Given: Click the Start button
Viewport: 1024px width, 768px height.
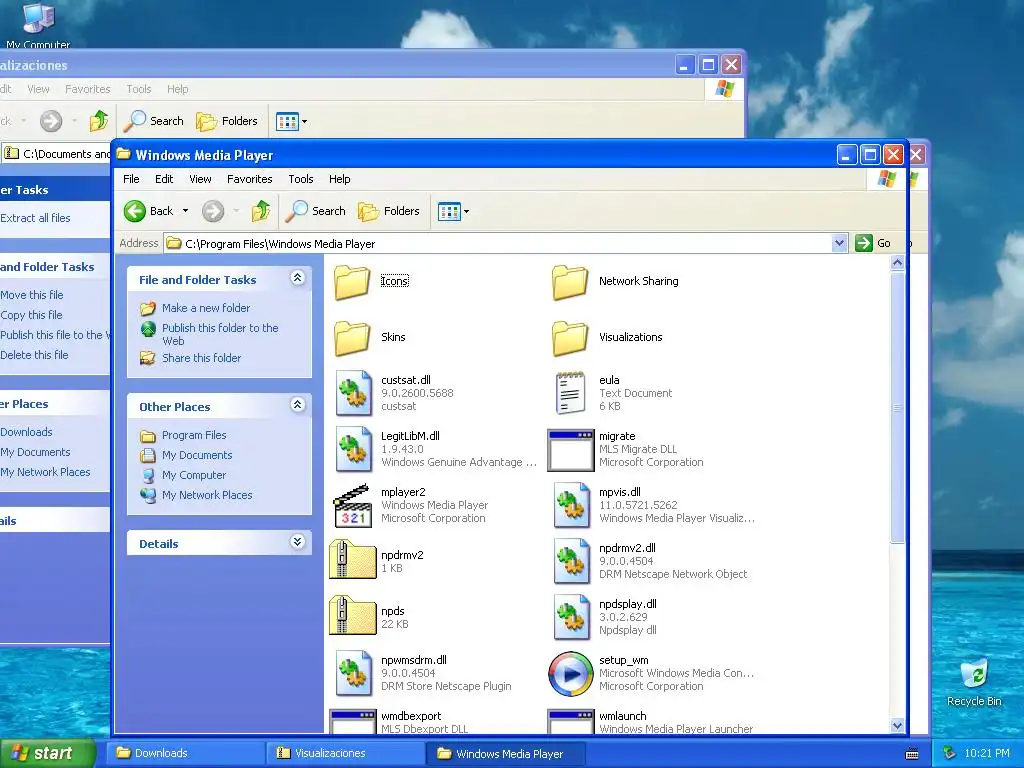Looking at the screenshot, I should point(47,753).
